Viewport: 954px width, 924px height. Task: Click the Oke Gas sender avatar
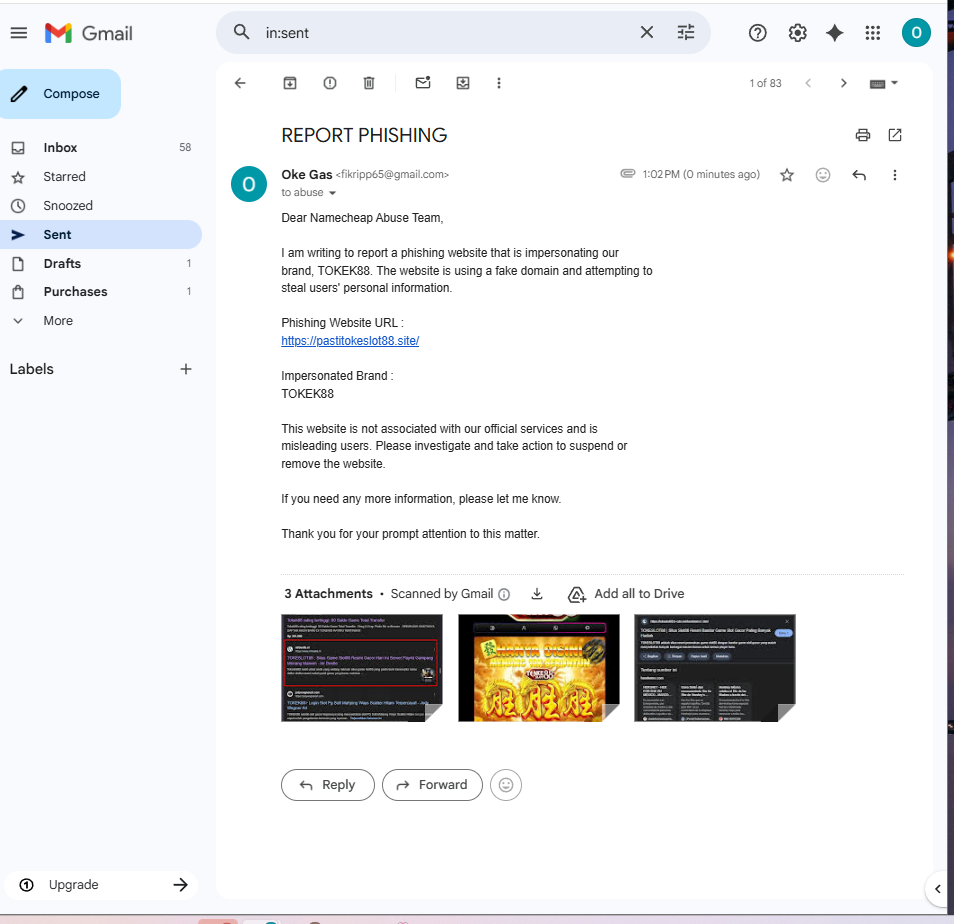249,184
